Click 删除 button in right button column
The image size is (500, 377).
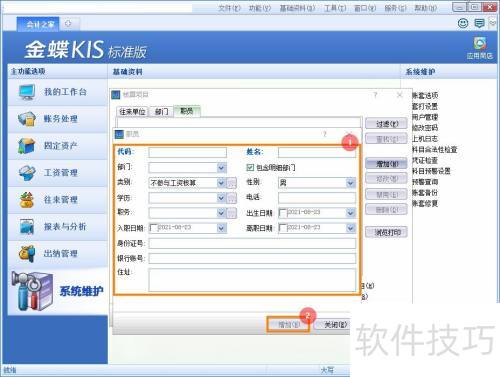pyautogui.click(x=387, y=210)
